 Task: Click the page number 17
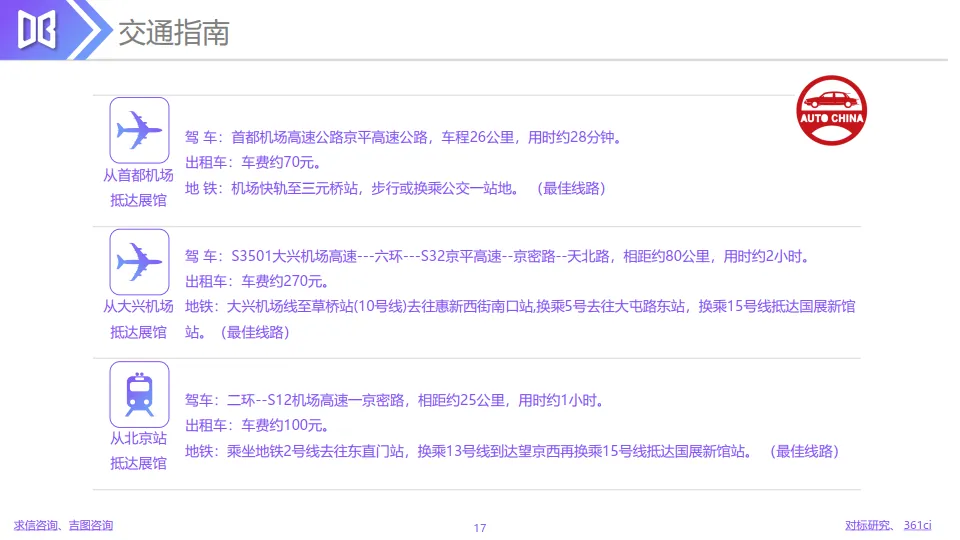tap(480, 528)
